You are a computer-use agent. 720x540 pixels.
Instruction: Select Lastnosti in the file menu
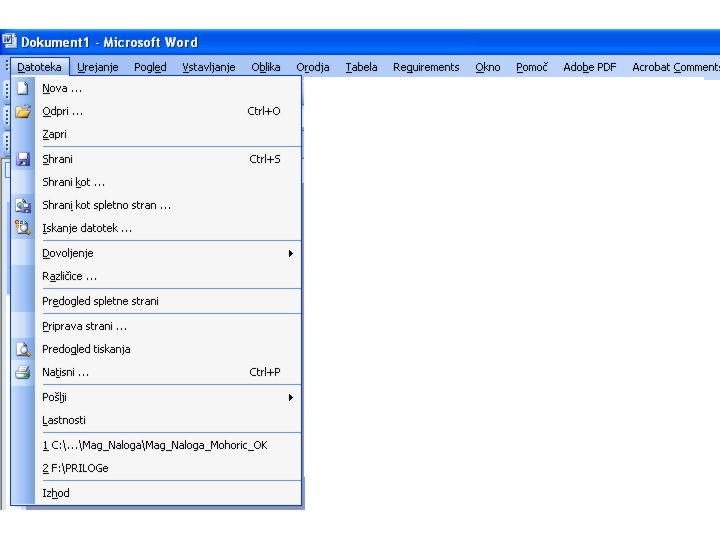[x=64, y=420]
